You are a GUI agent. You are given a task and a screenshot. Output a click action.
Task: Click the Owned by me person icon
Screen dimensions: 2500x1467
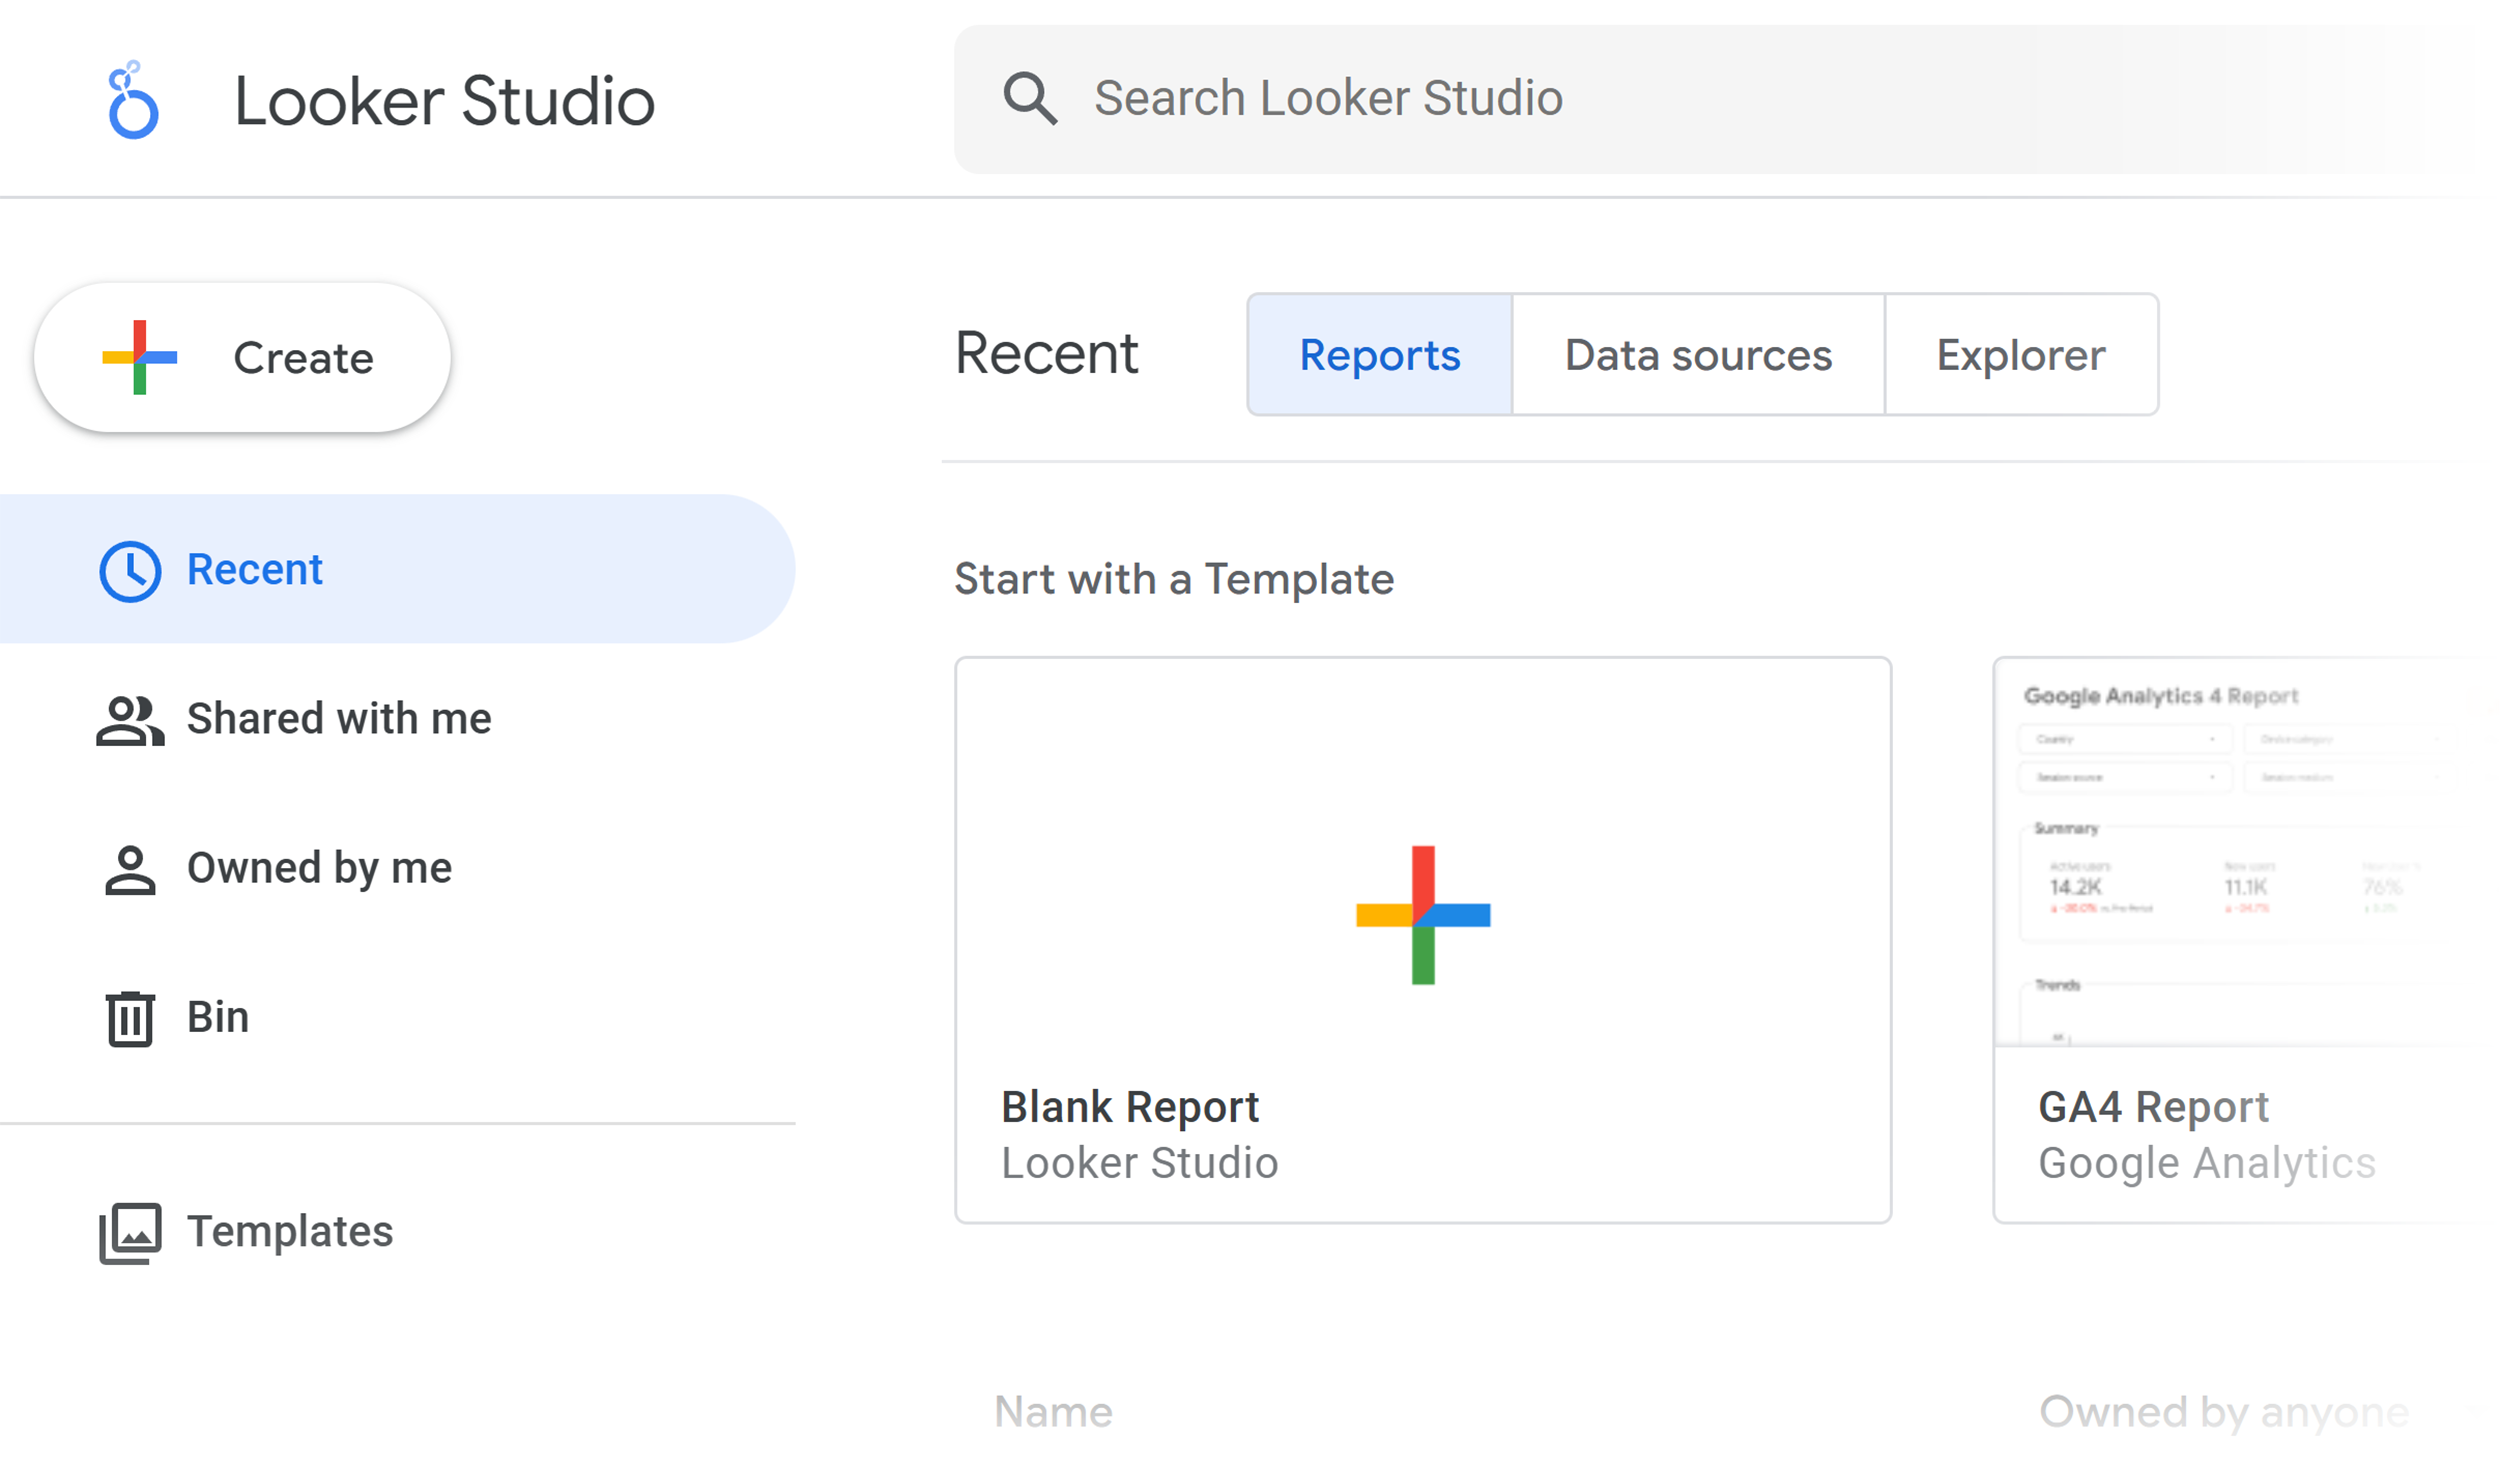[x=130, y=869]
